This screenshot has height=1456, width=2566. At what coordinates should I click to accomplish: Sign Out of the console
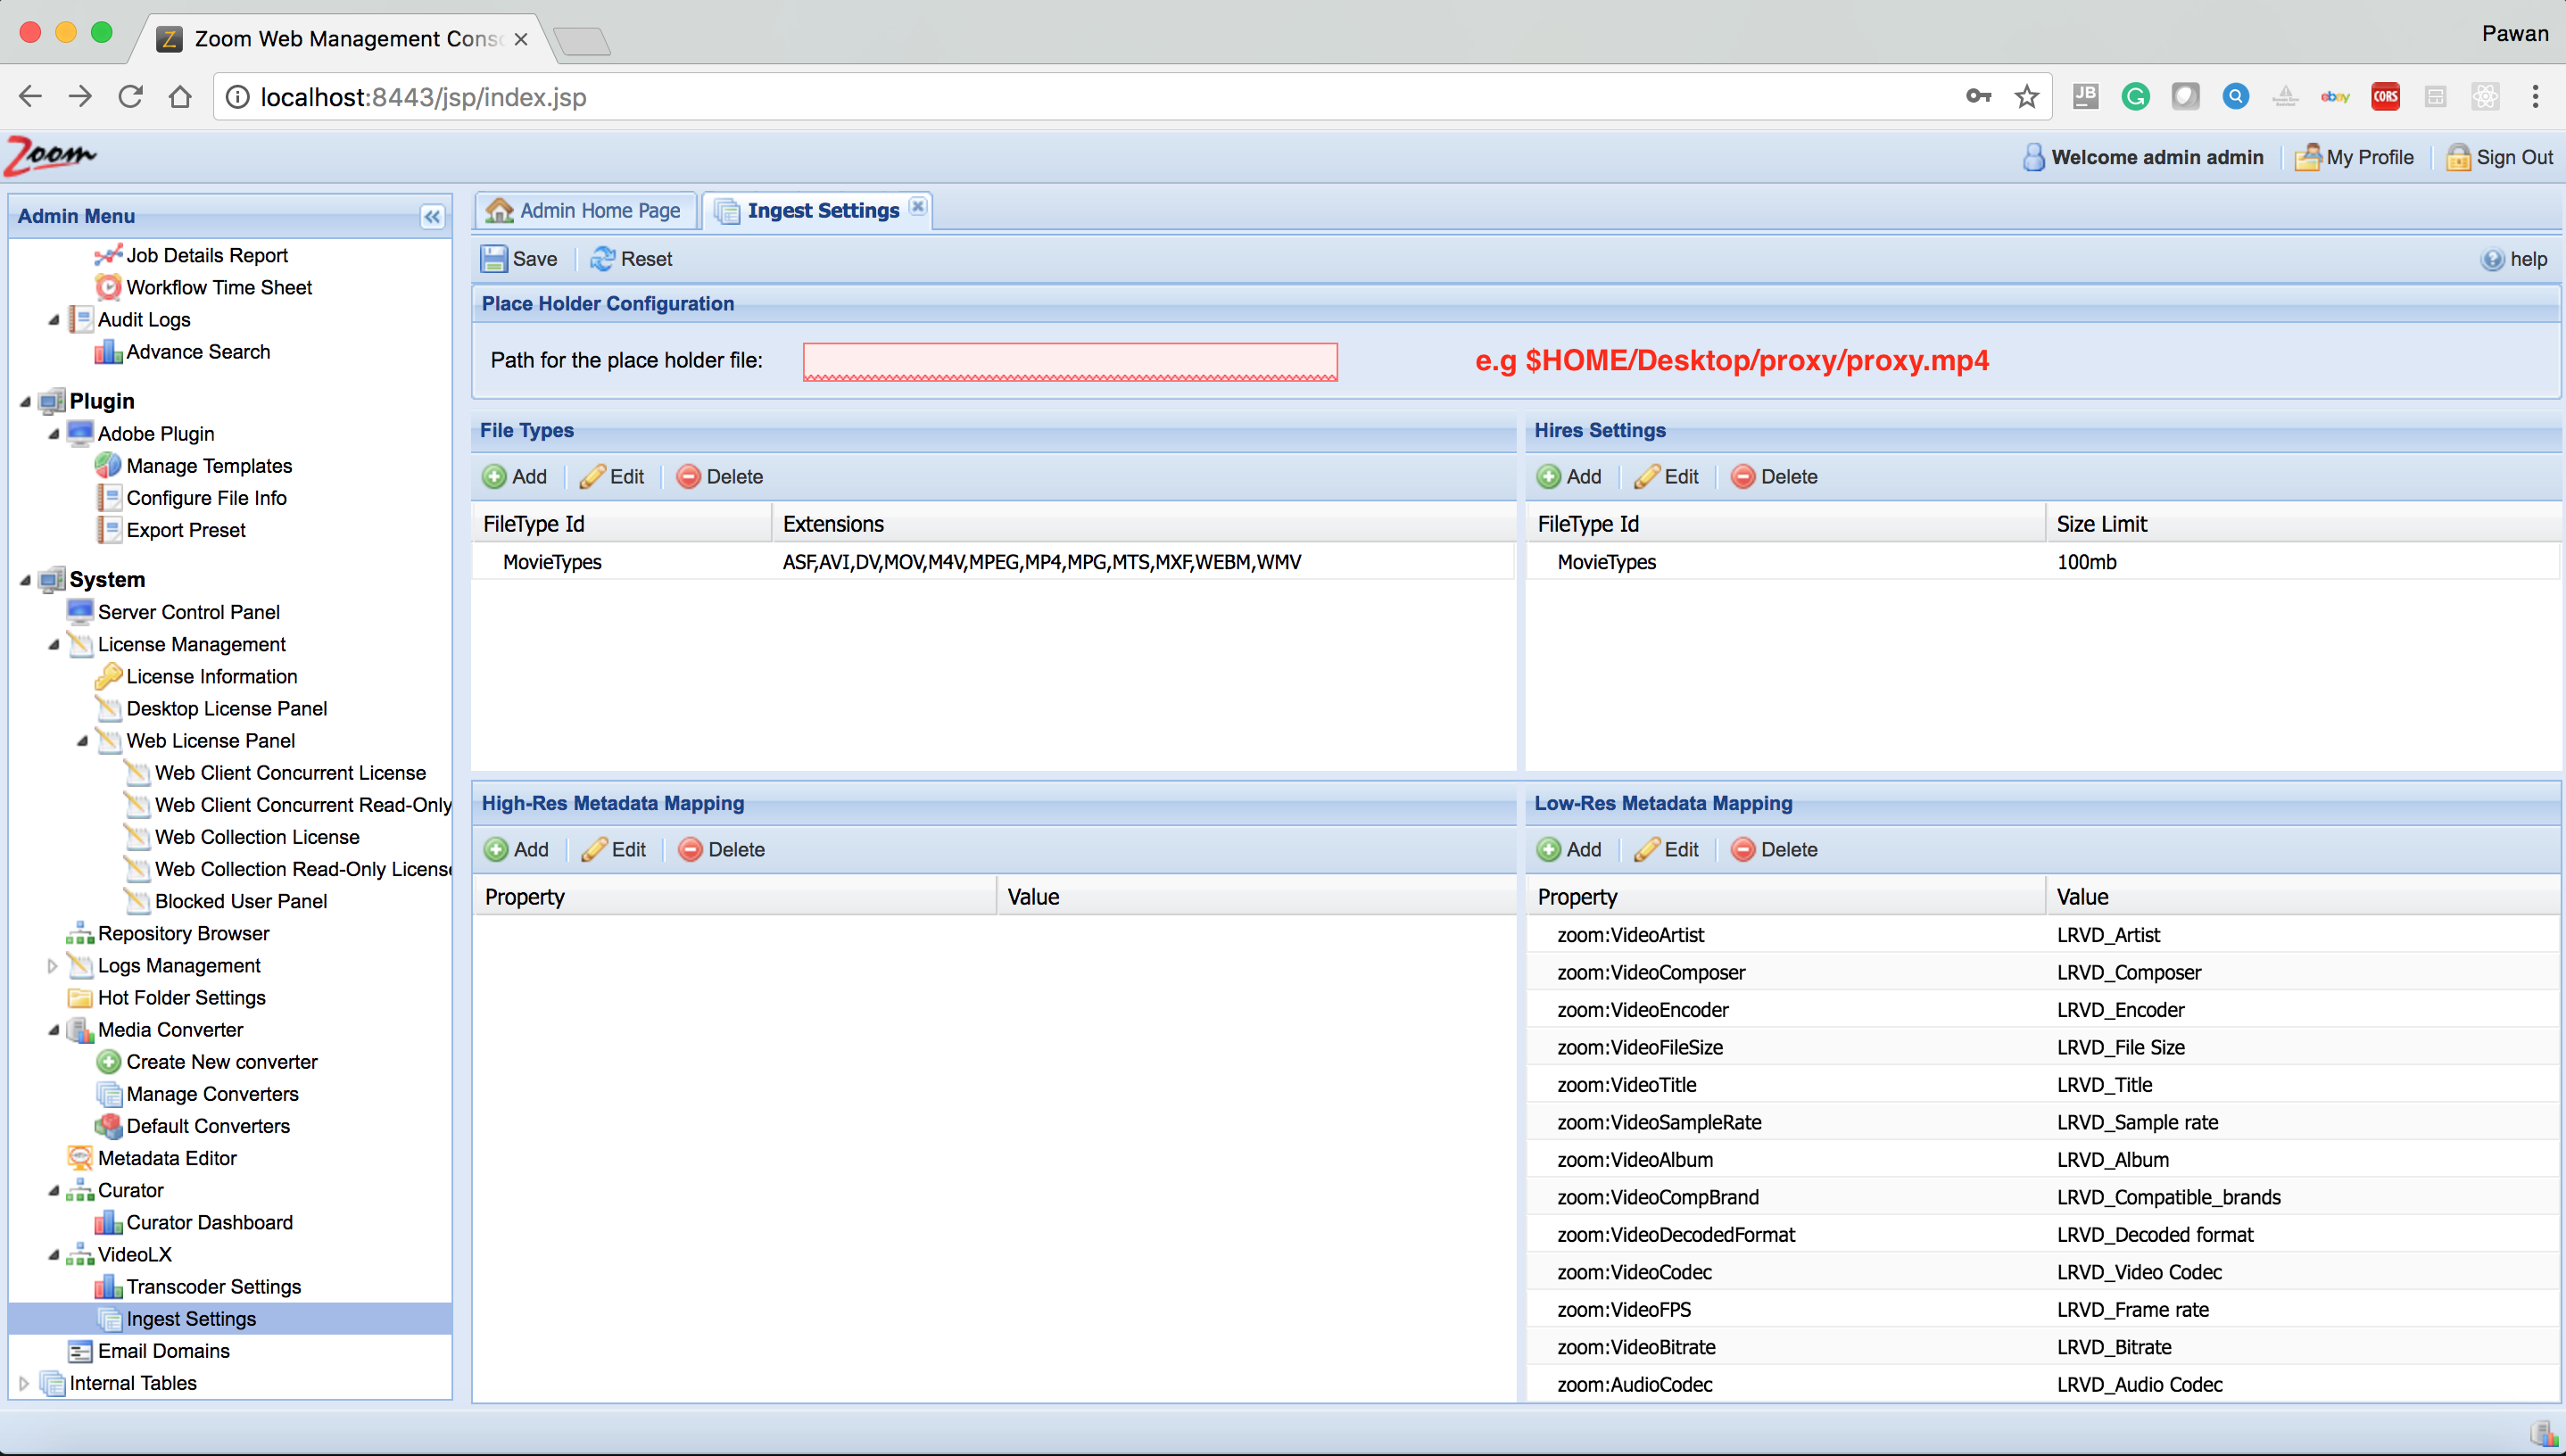(2500, 158)
